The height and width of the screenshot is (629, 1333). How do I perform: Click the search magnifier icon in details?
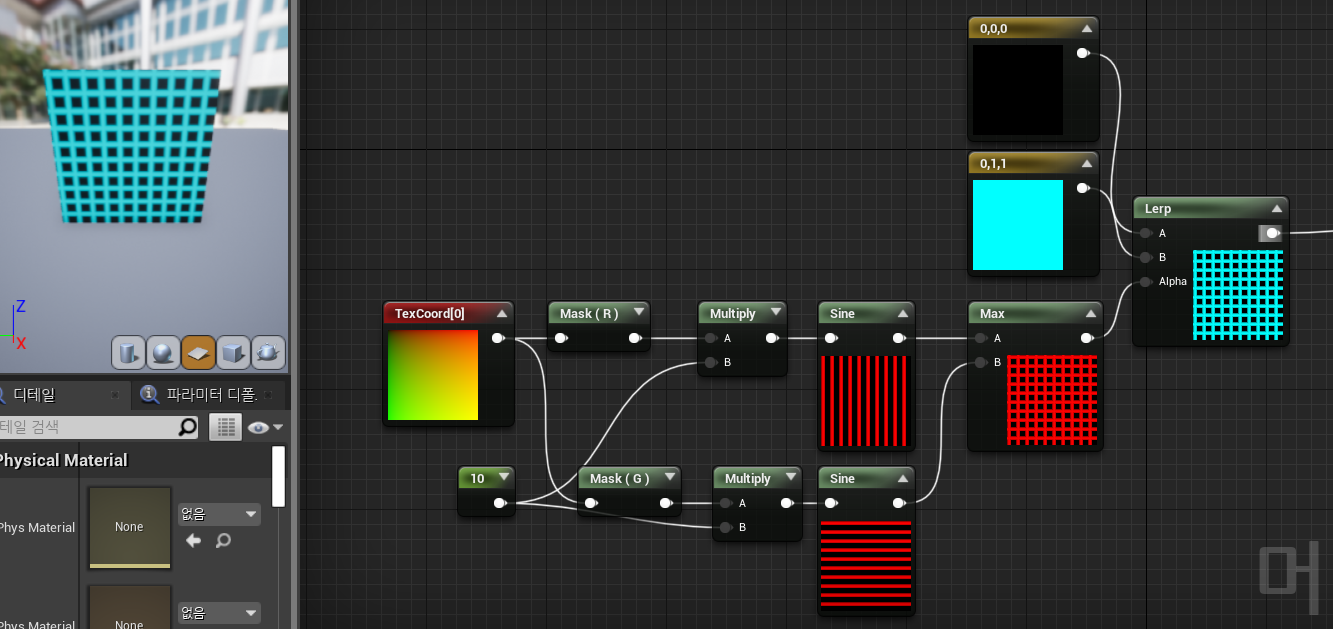[x=187, y=427]
